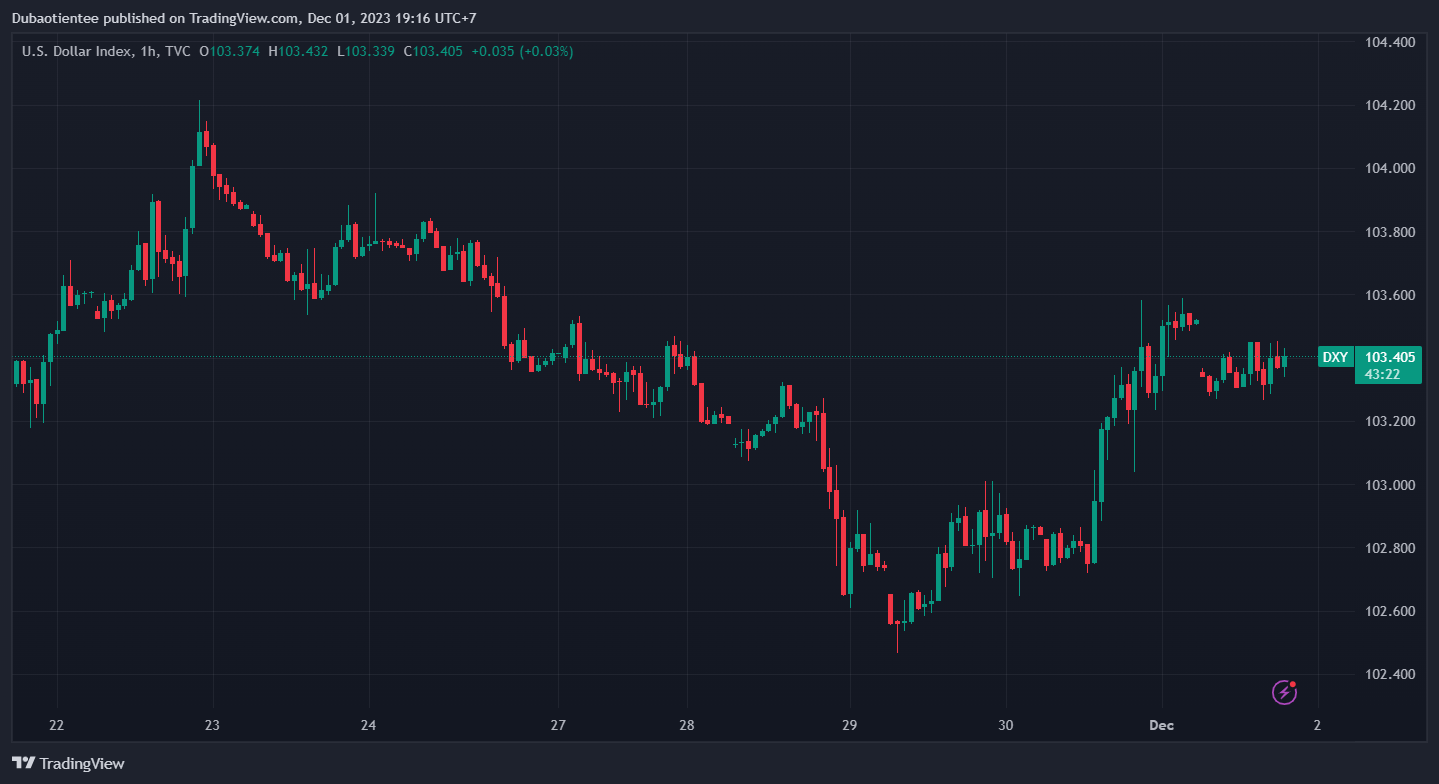The image size is (1439, 784).
Task: Click the countdown timer 43:22
Action: pos(1382,375)
